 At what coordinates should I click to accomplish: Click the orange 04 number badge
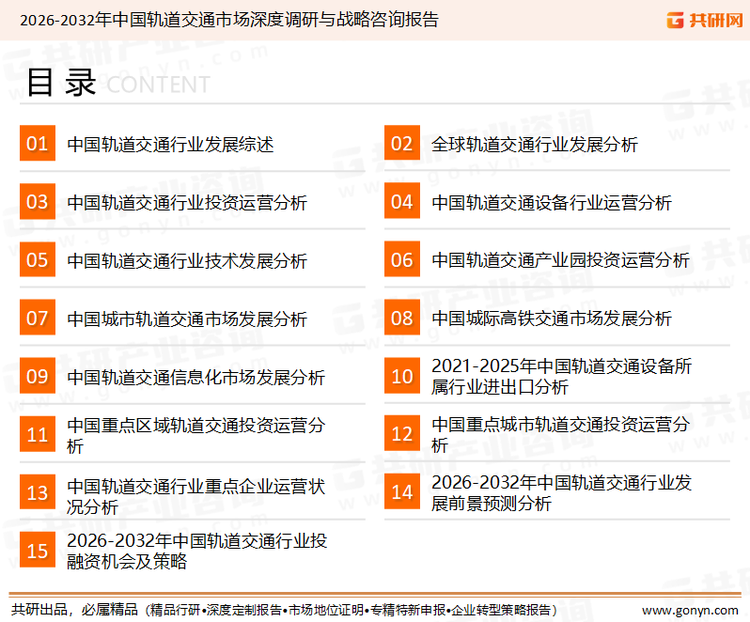pos(402,201)
